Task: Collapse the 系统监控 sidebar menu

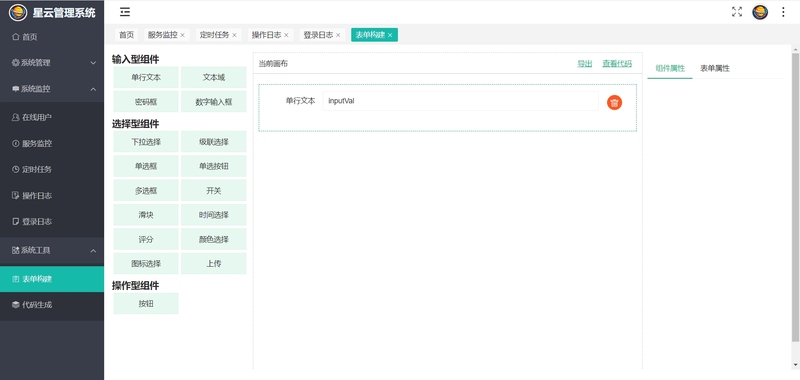Action: (52, 89)
